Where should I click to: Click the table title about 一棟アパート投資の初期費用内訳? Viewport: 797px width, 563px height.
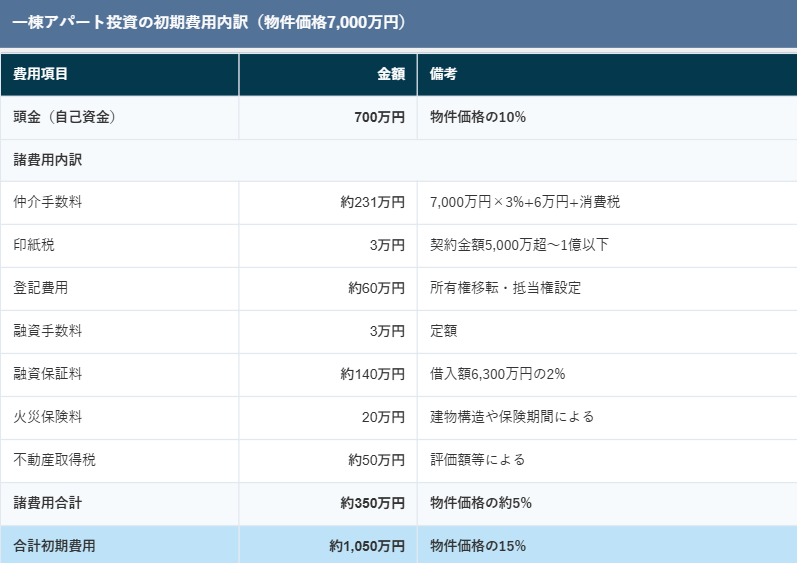210,22
